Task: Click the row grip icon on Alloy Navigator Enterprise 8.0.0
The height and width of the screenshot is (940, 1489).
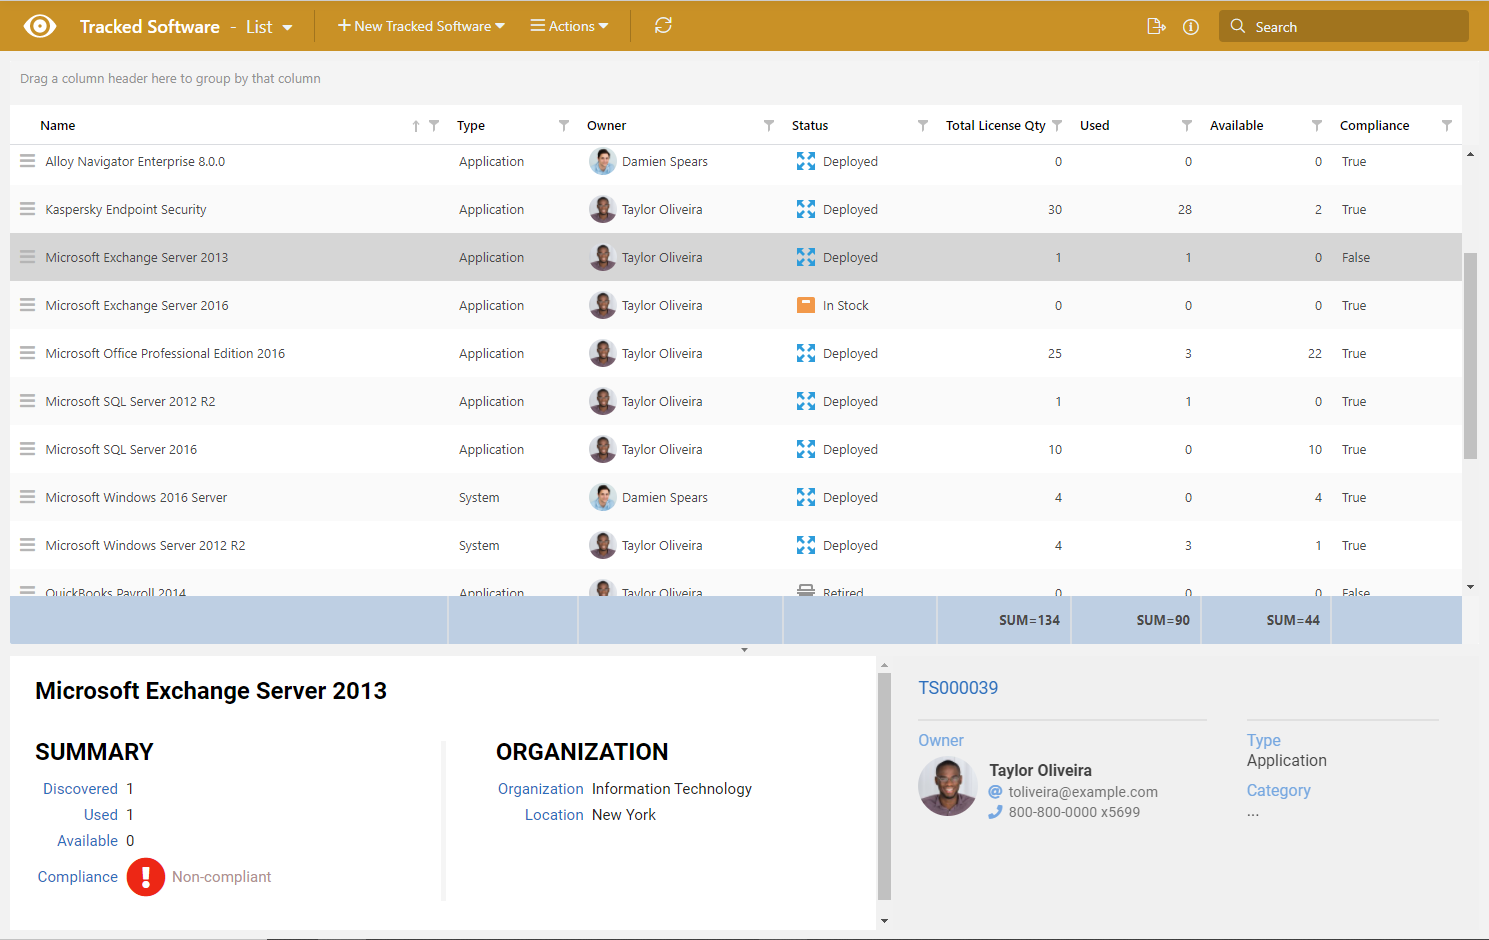Action: 27,161
